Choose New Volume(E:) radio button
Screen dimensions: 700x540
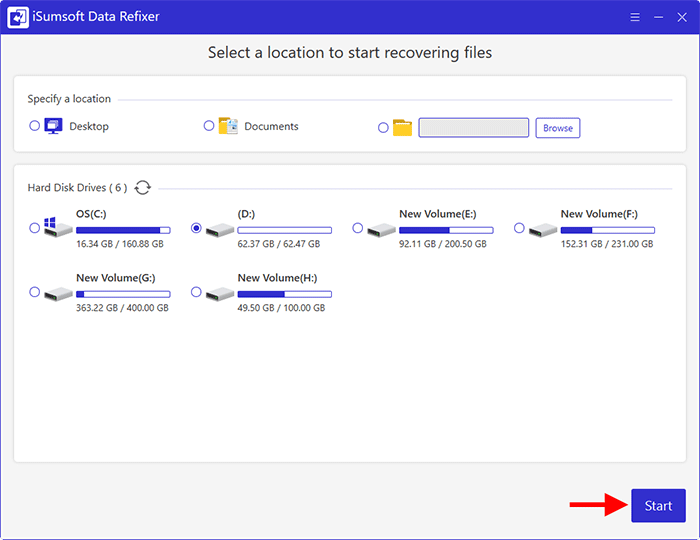(358, 228)
